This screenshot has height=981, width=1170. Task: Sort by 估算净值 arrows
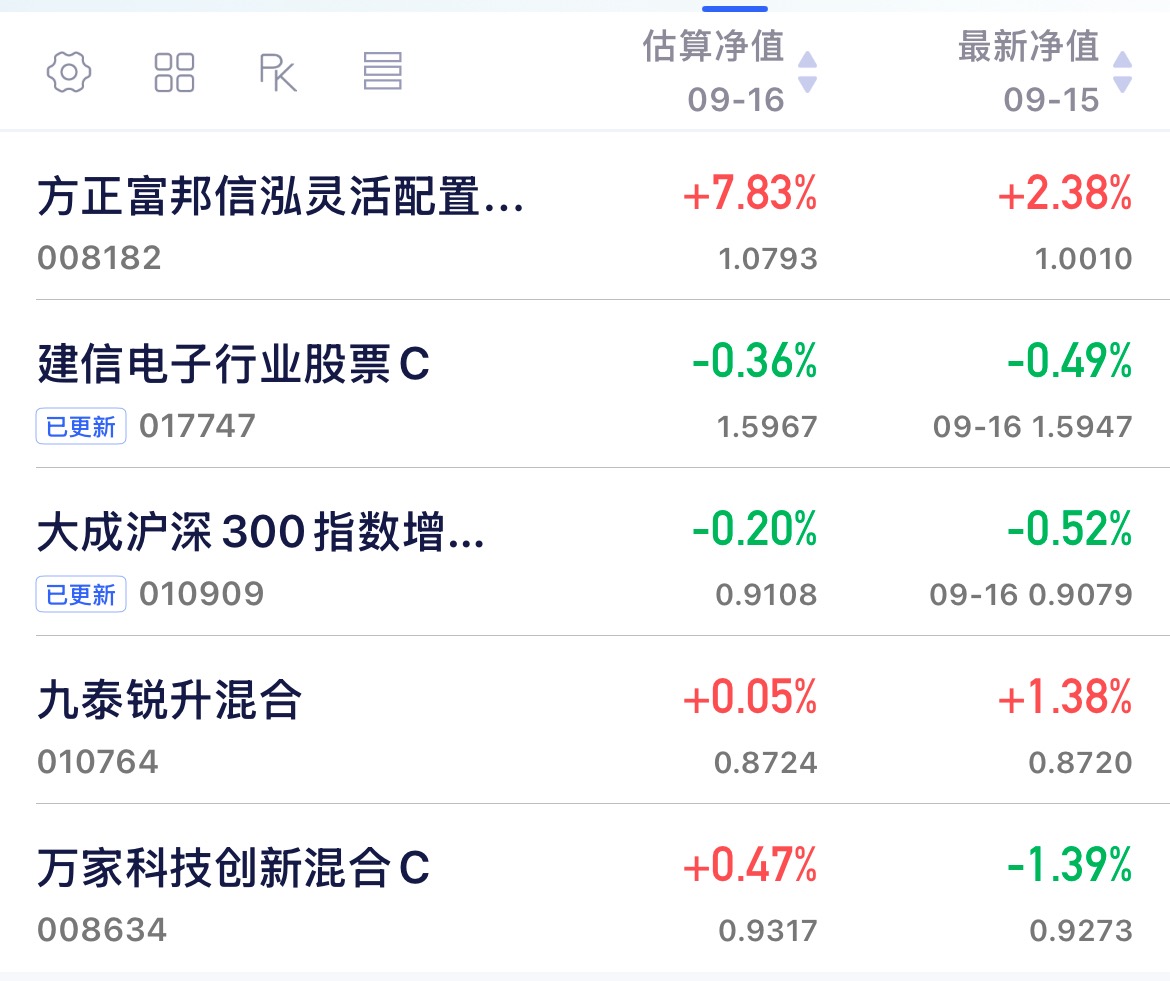coord(807,72)
